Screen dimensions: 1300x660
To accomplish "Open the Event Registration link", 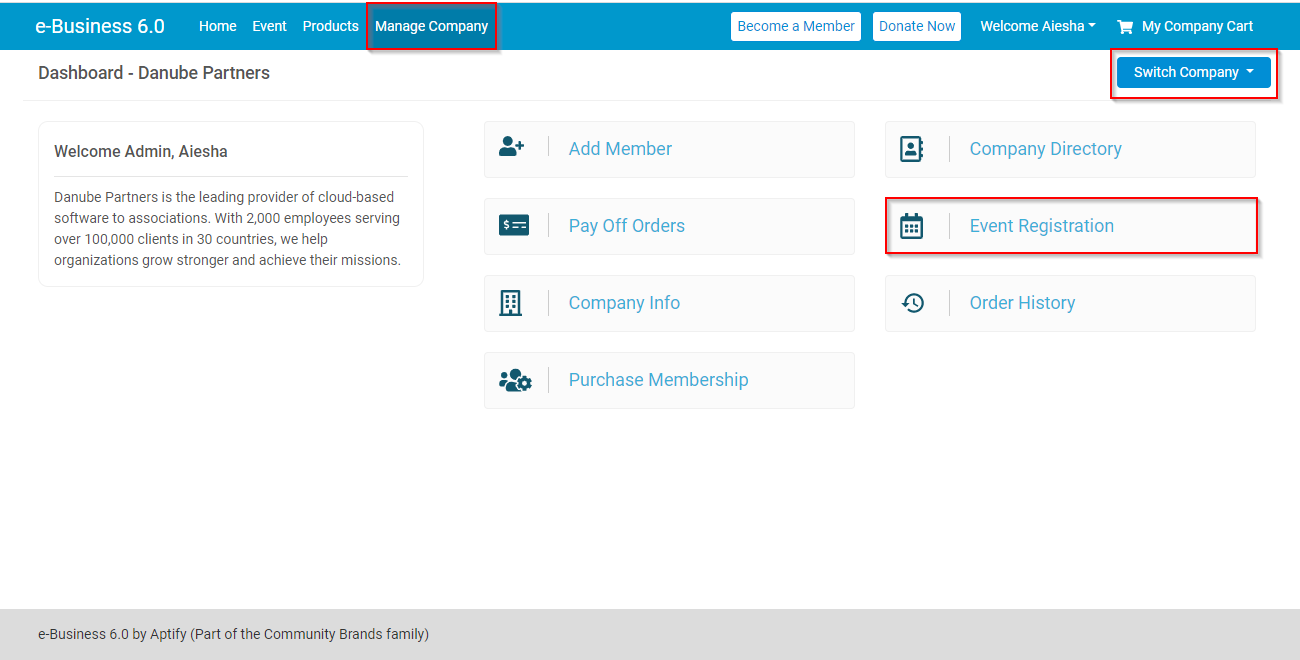I will [1041, 226].
